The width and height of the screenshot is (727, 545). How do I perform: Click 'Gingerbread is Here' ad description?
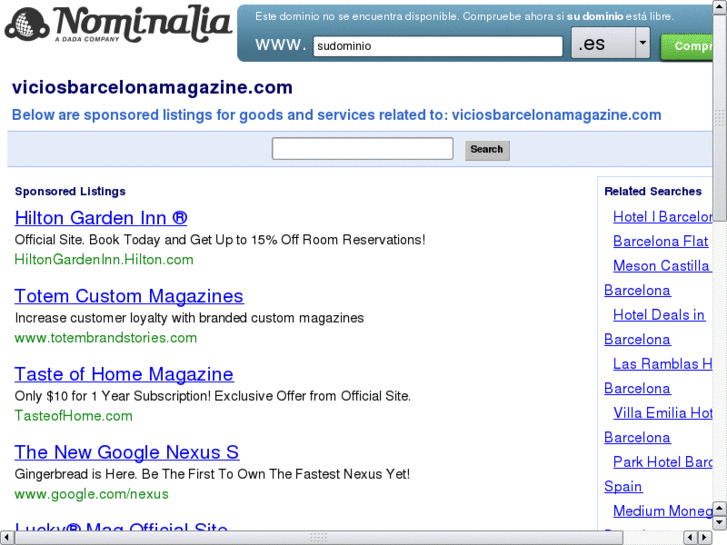click(x=212, y=474)
